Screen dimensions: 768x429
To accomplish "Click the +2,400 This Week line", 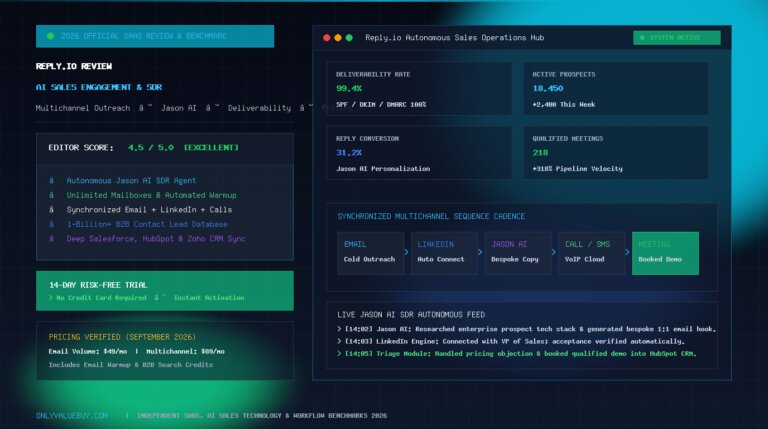I will [564, 104].
